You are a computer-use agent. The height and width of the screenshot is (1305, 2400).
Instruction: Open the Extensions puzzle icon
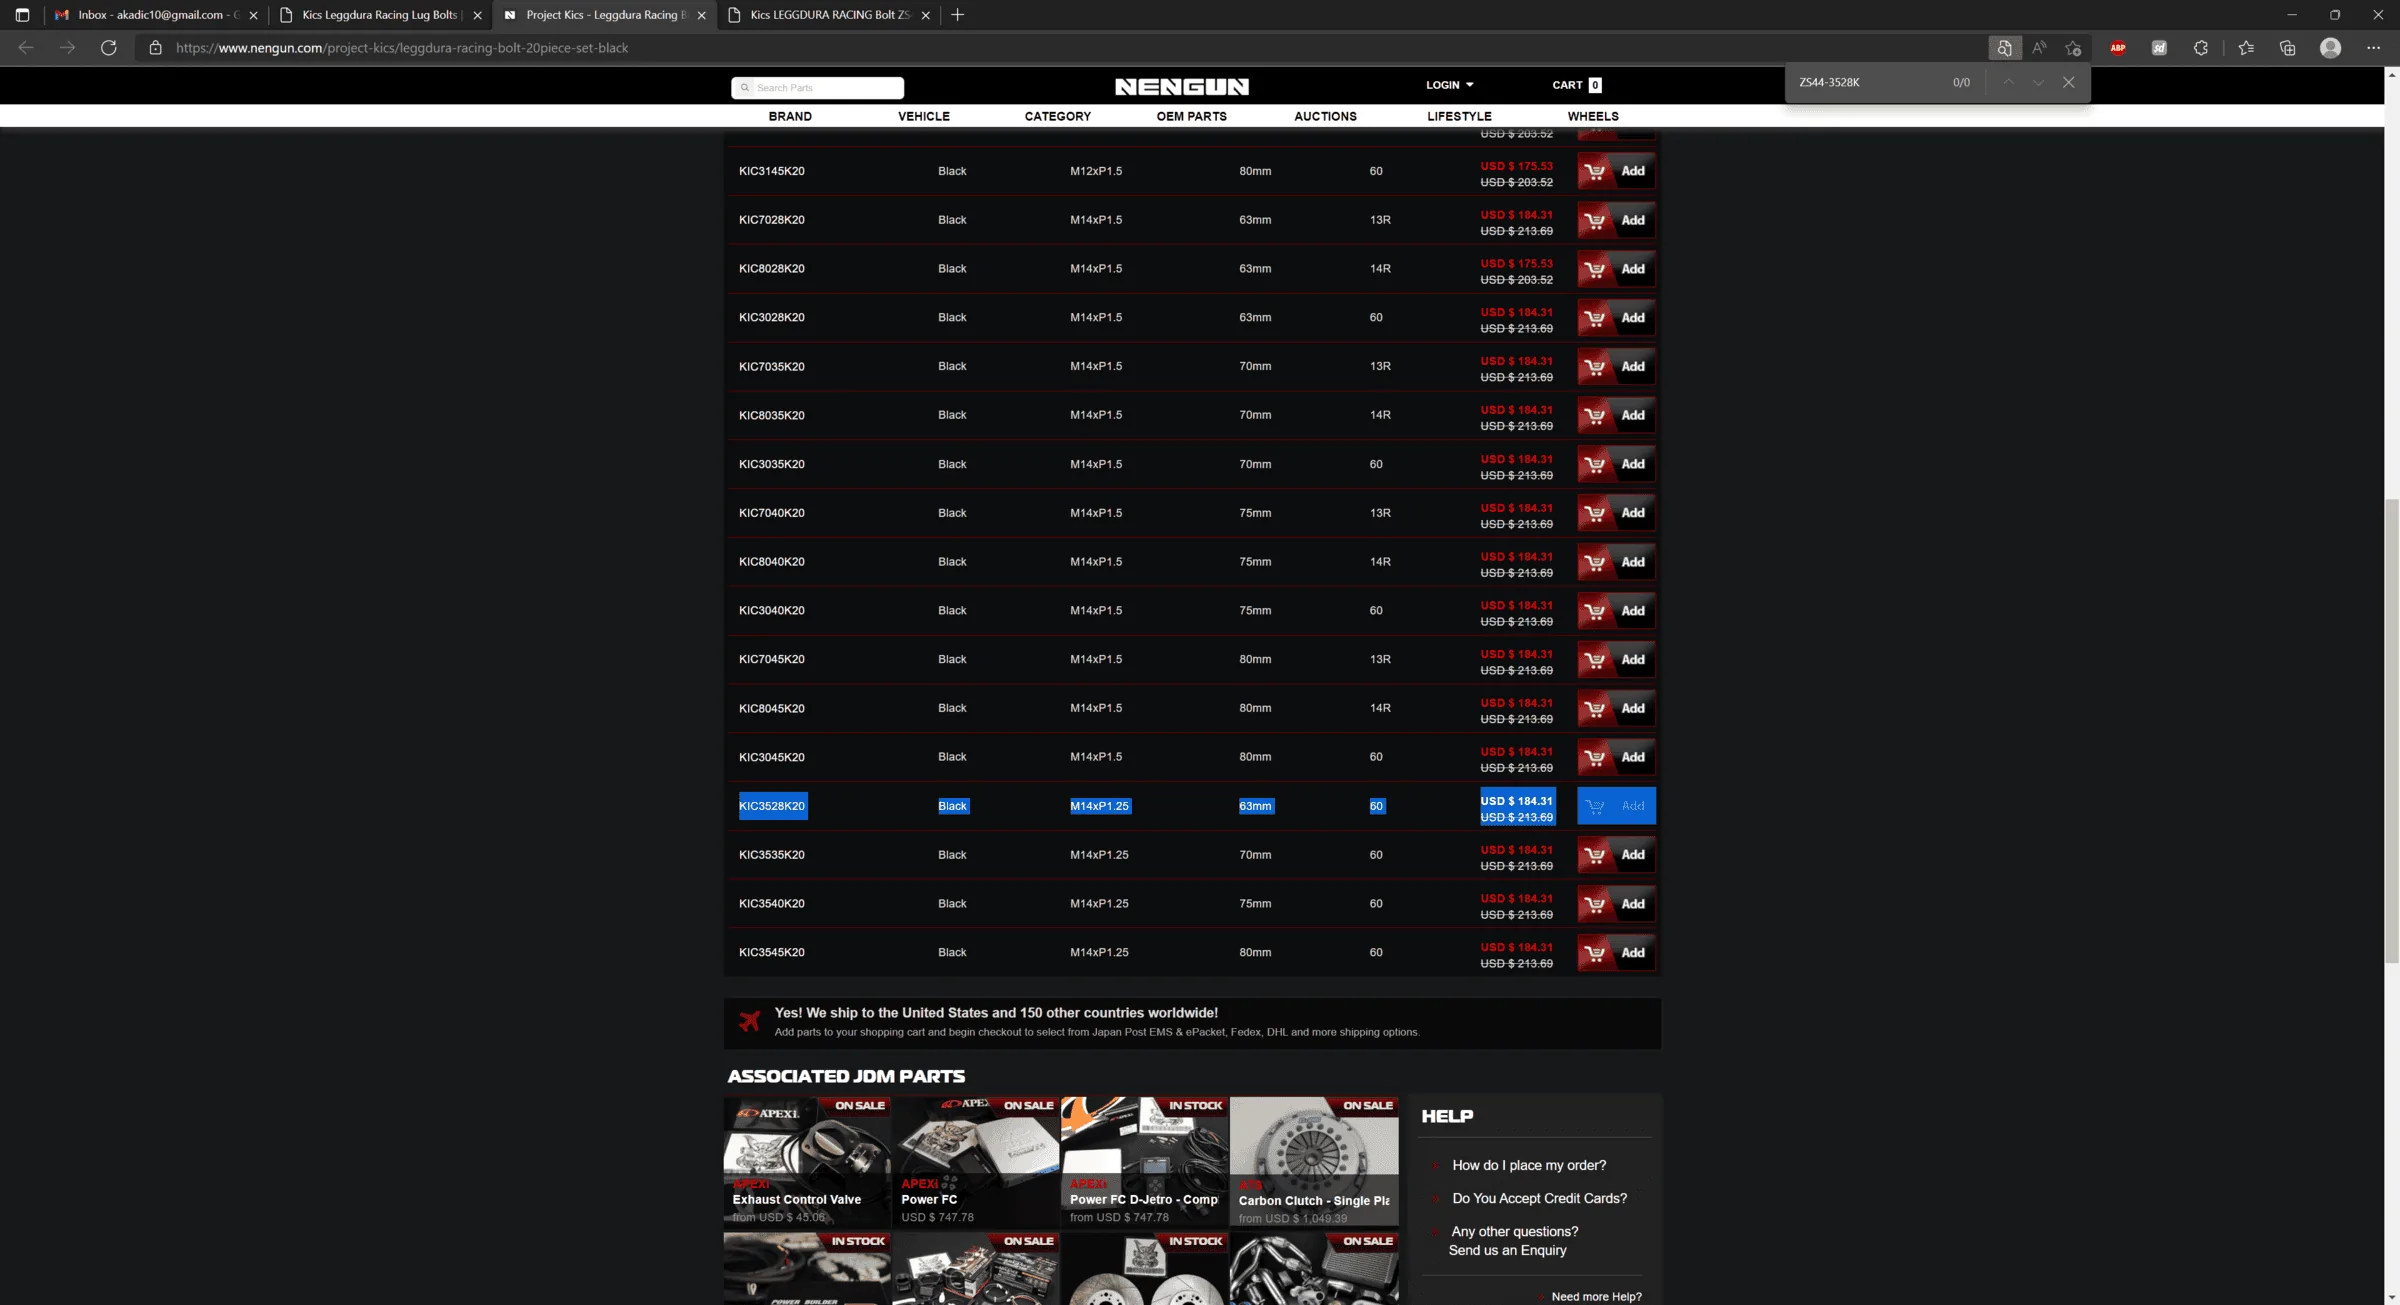[x=2201, y=47]
